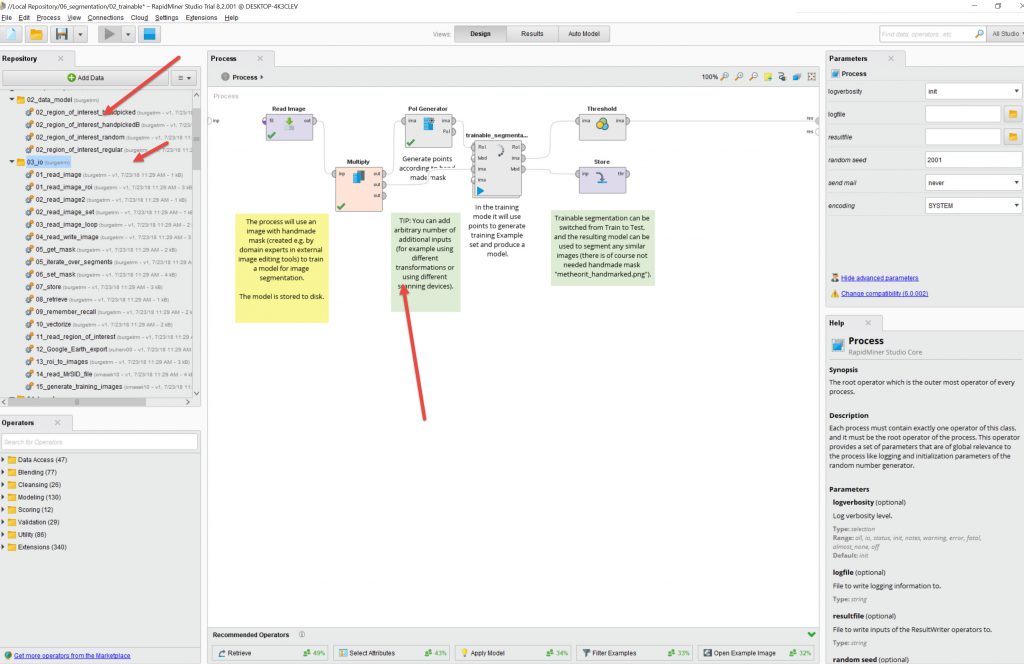
Task: Click the Save process floppy disk icon
Action: click(x=61, y=34)
